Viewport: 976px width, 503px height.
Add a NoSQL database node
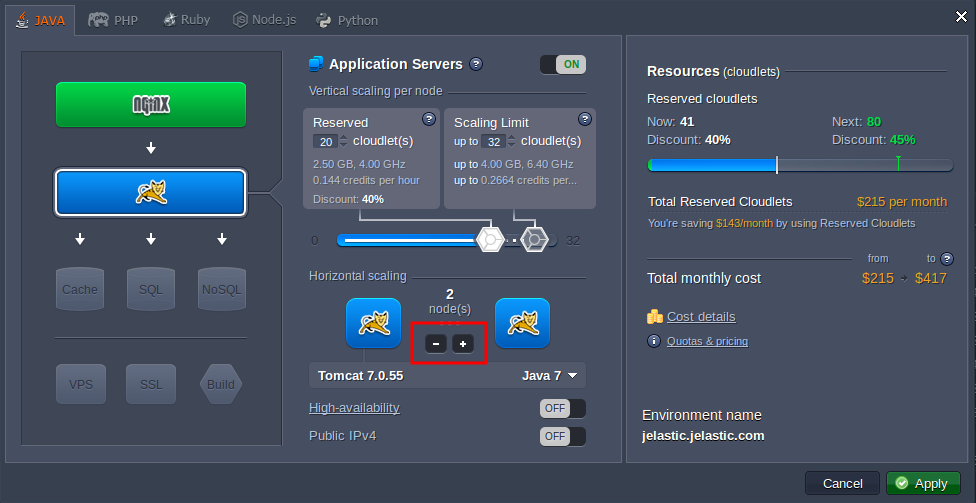click(x=222, y=289)
